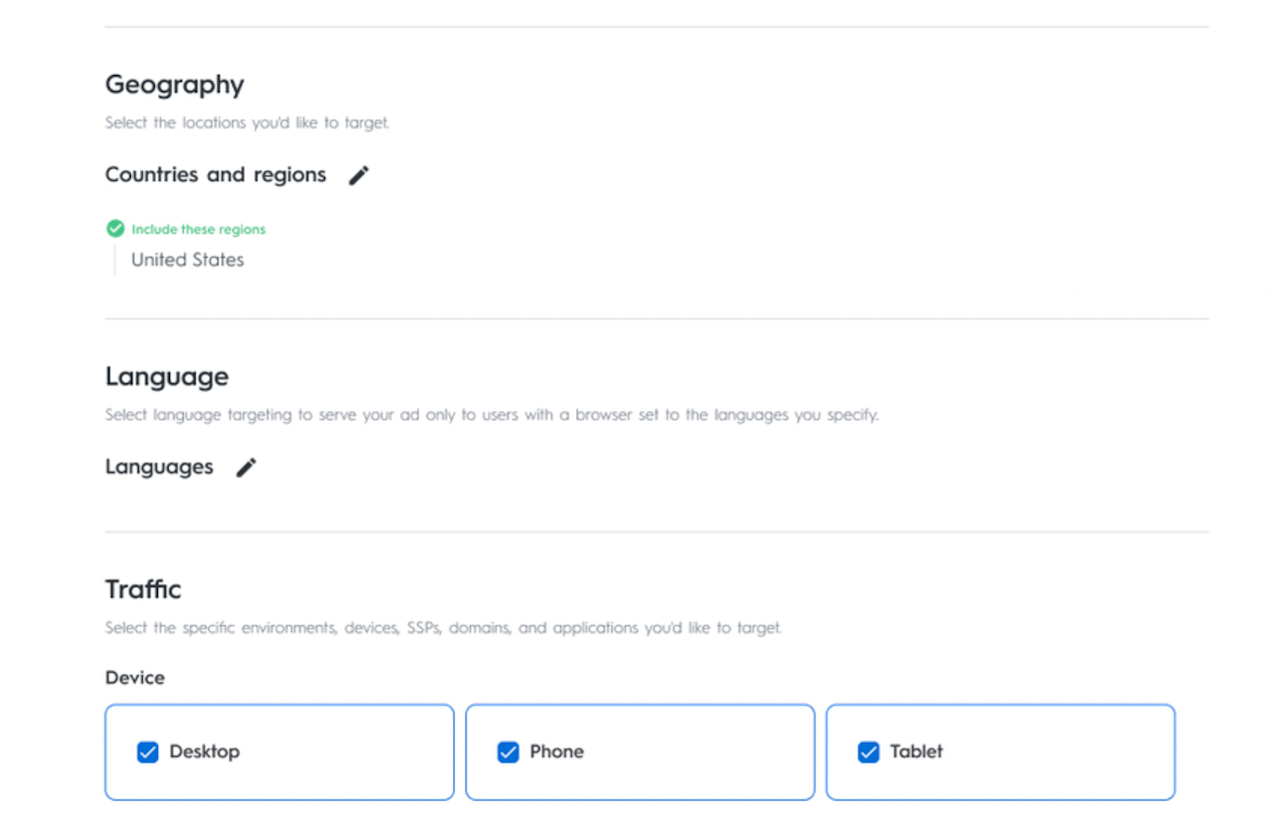Click the Countries and regions label
This screenshot has width=1280, height=824.
coord(215,175)
